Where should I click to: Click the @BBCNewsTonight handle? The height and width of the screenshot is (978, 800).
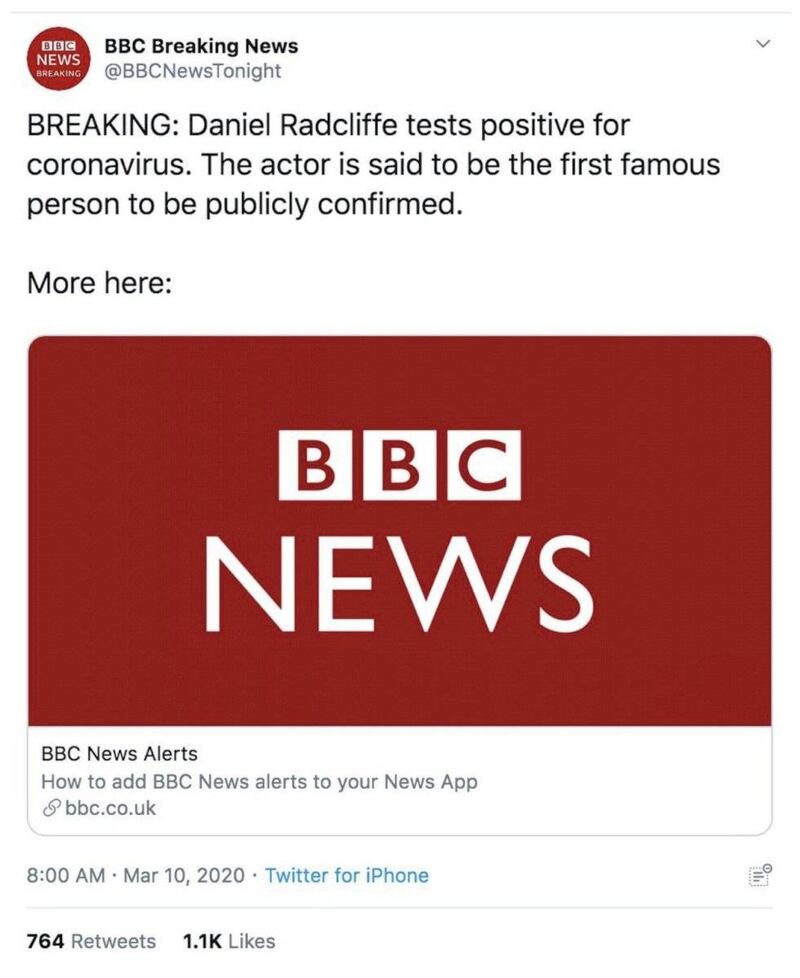193,71
